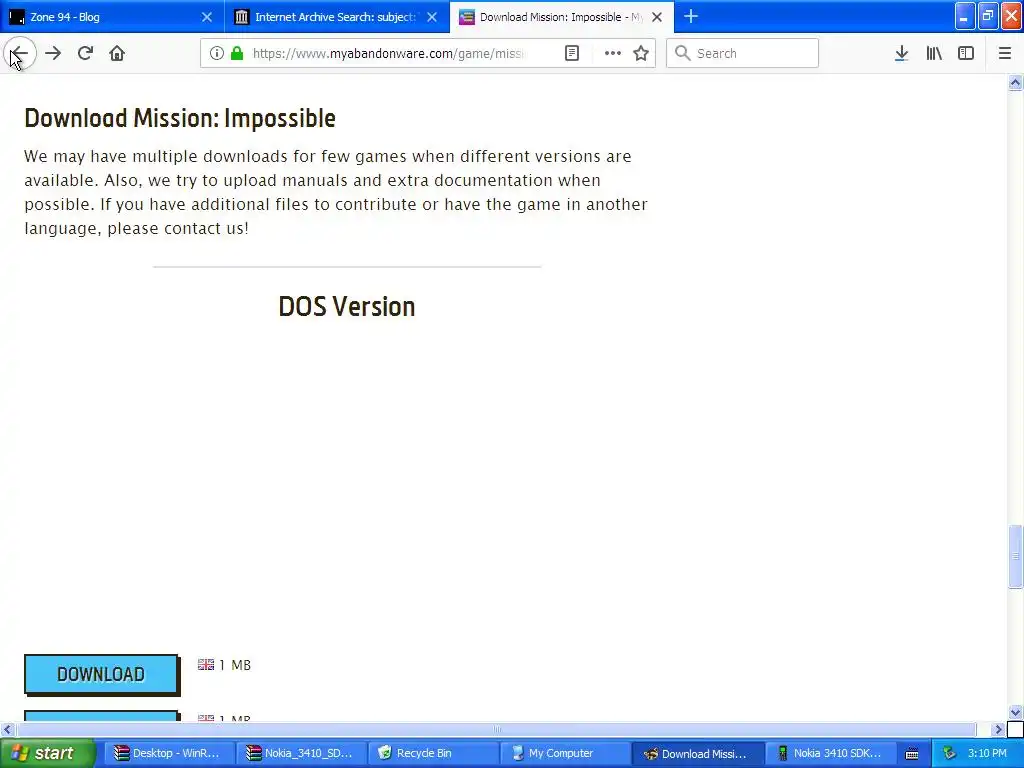The image size is (1024, 768).
Task: Close the Zone 94 - Blog tab
Action: tap(207, 17)
